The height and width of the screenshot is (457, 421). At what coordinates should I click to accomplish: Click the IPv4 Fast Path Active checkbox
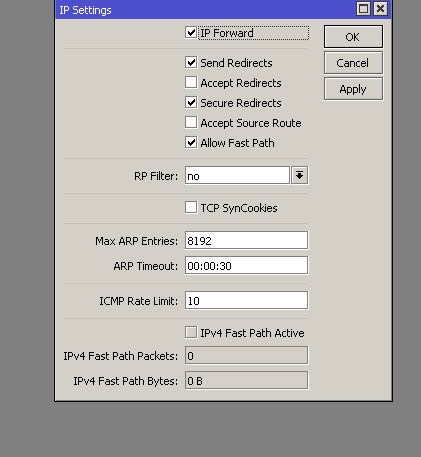191,332
